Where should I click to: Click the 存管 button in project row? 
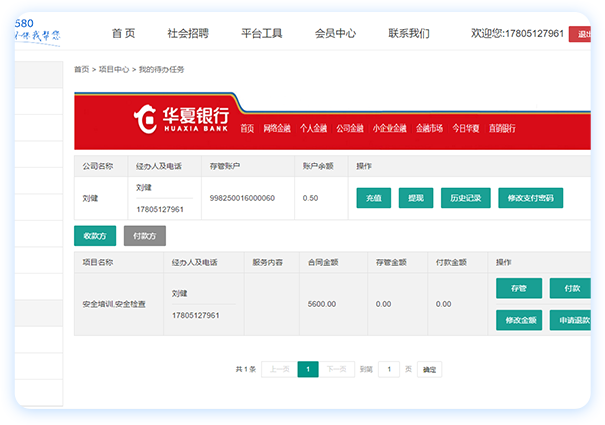pyautogui.click(x=518, y=288)
